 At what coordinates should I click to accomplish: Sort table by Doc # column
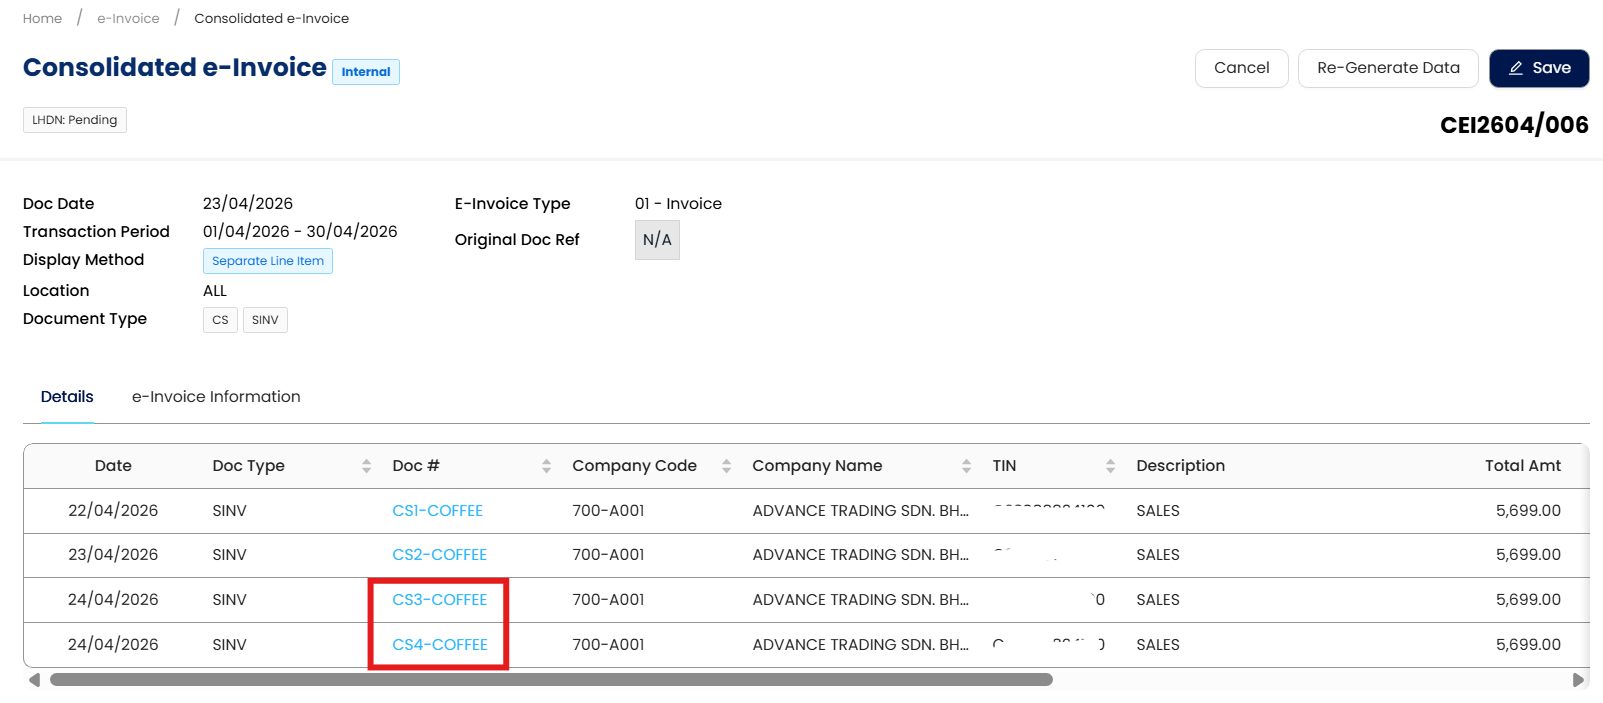(x=546, y=466)
